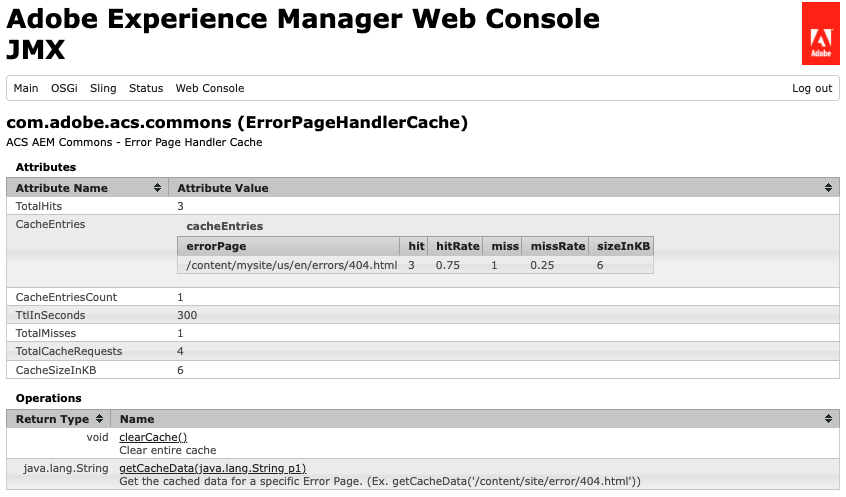Sort operations by Name column arrows
This screenshot has height=497, width=846.
pos(828,418)
